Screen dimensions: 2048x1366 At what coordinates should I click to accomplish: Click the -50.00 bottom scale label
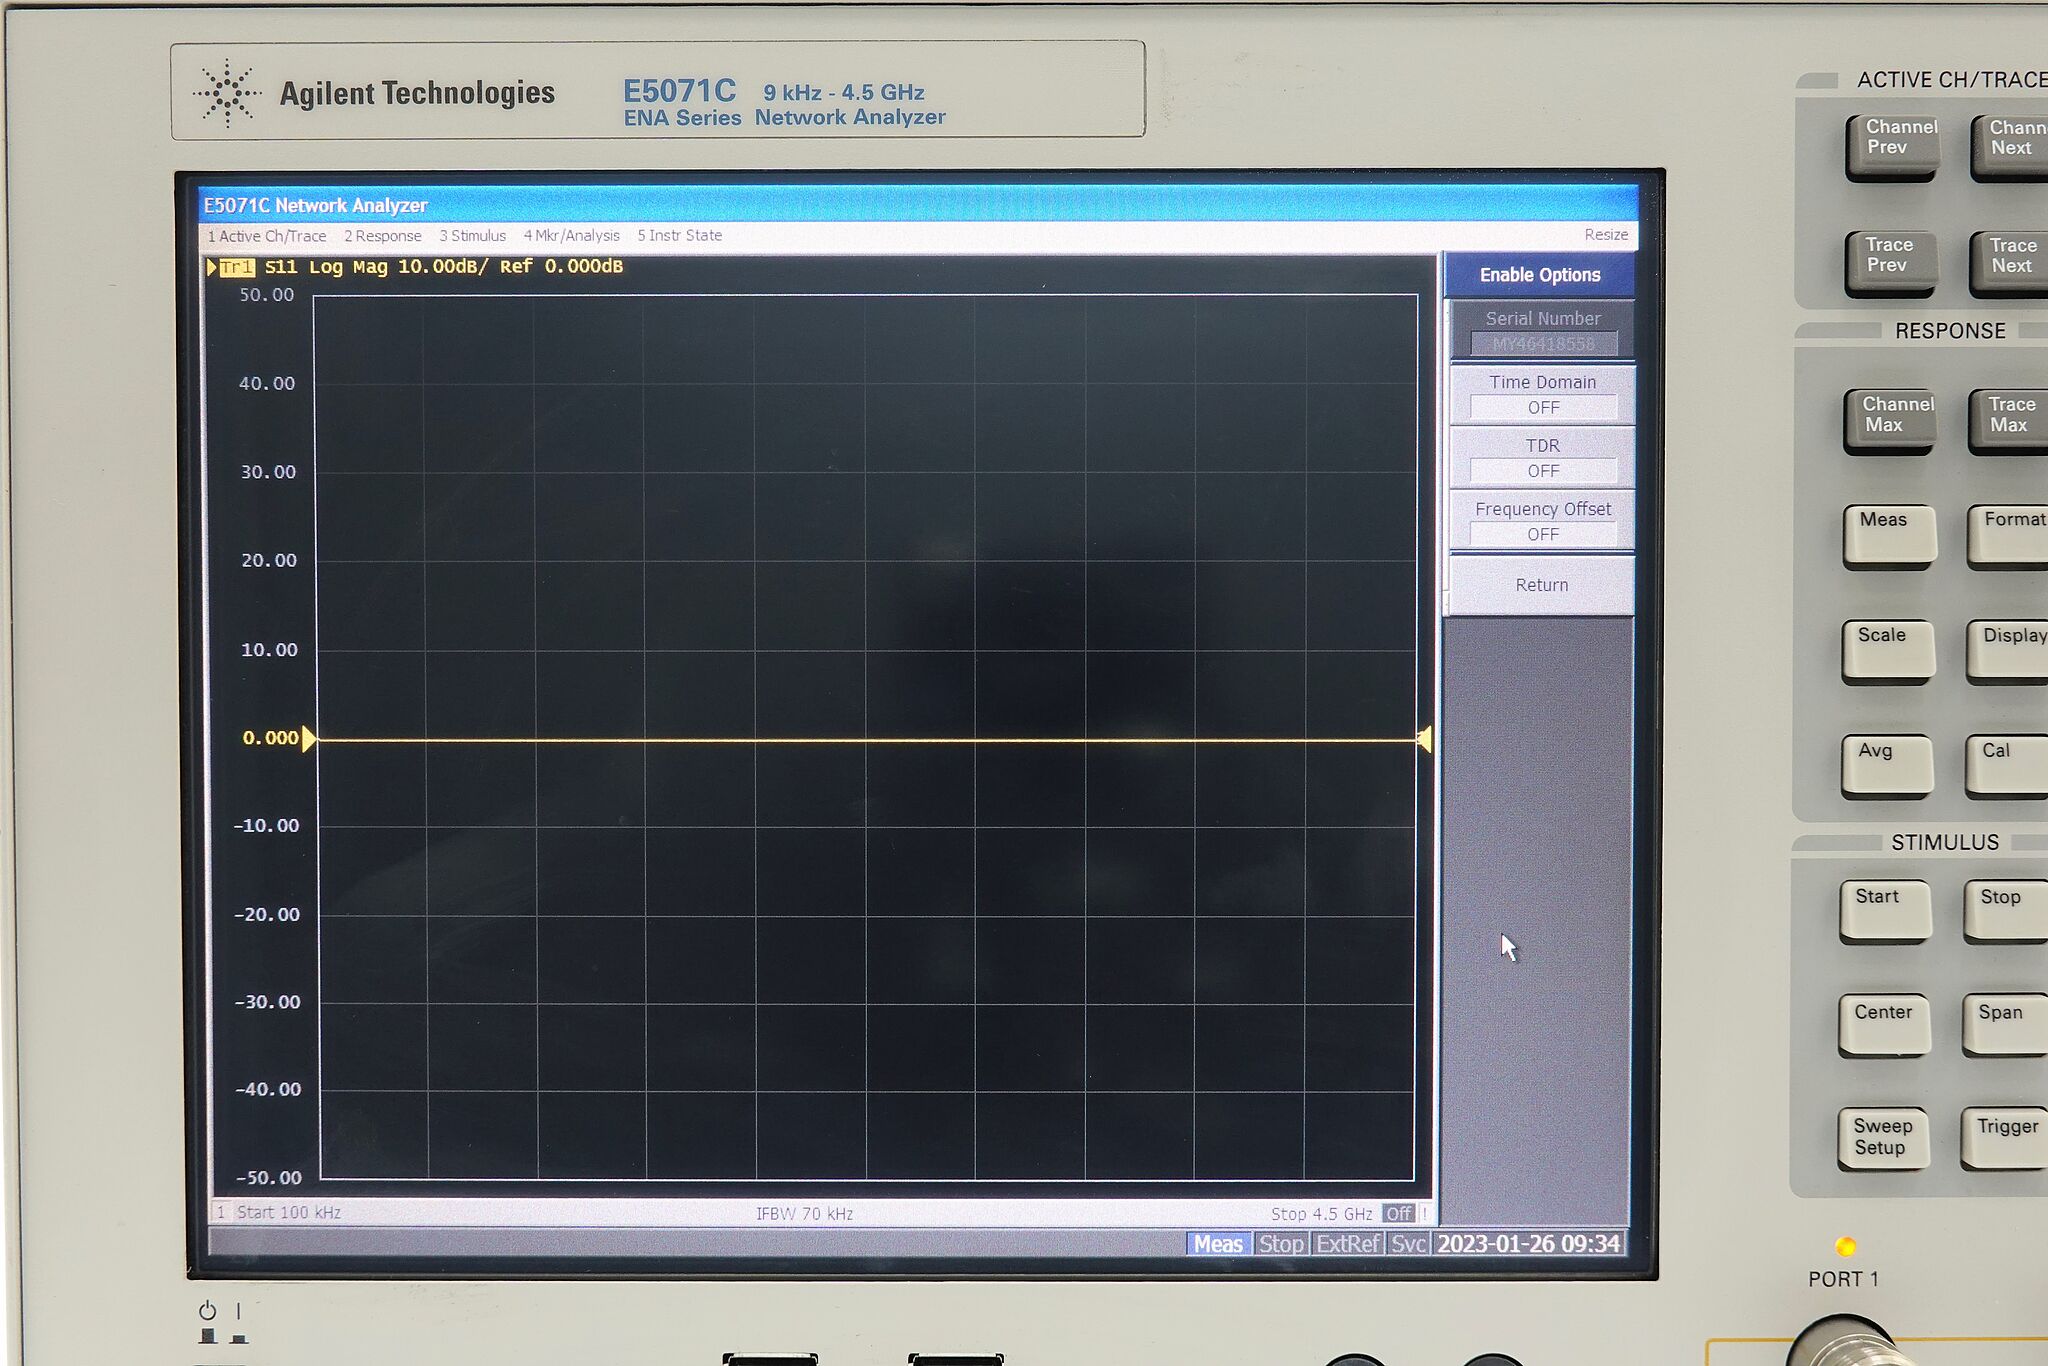click(268, 1178)
